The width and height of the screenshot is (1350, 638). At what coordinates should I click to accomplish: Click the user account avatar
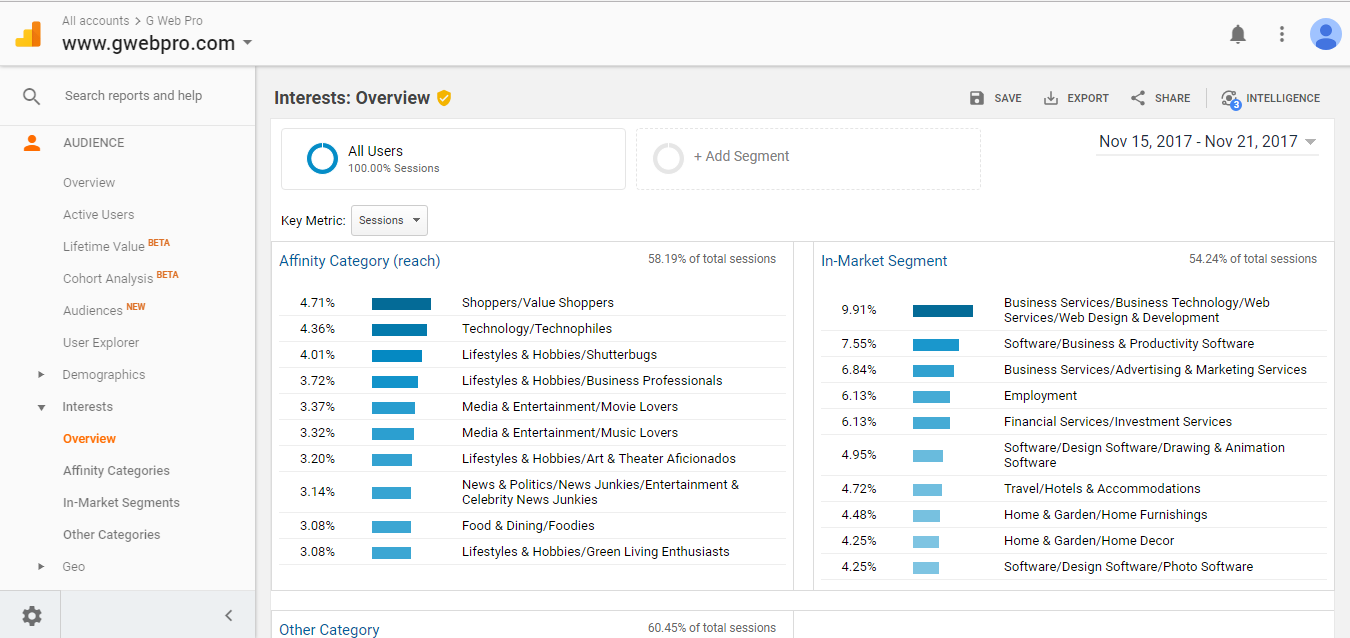(x=1325, y=34)
